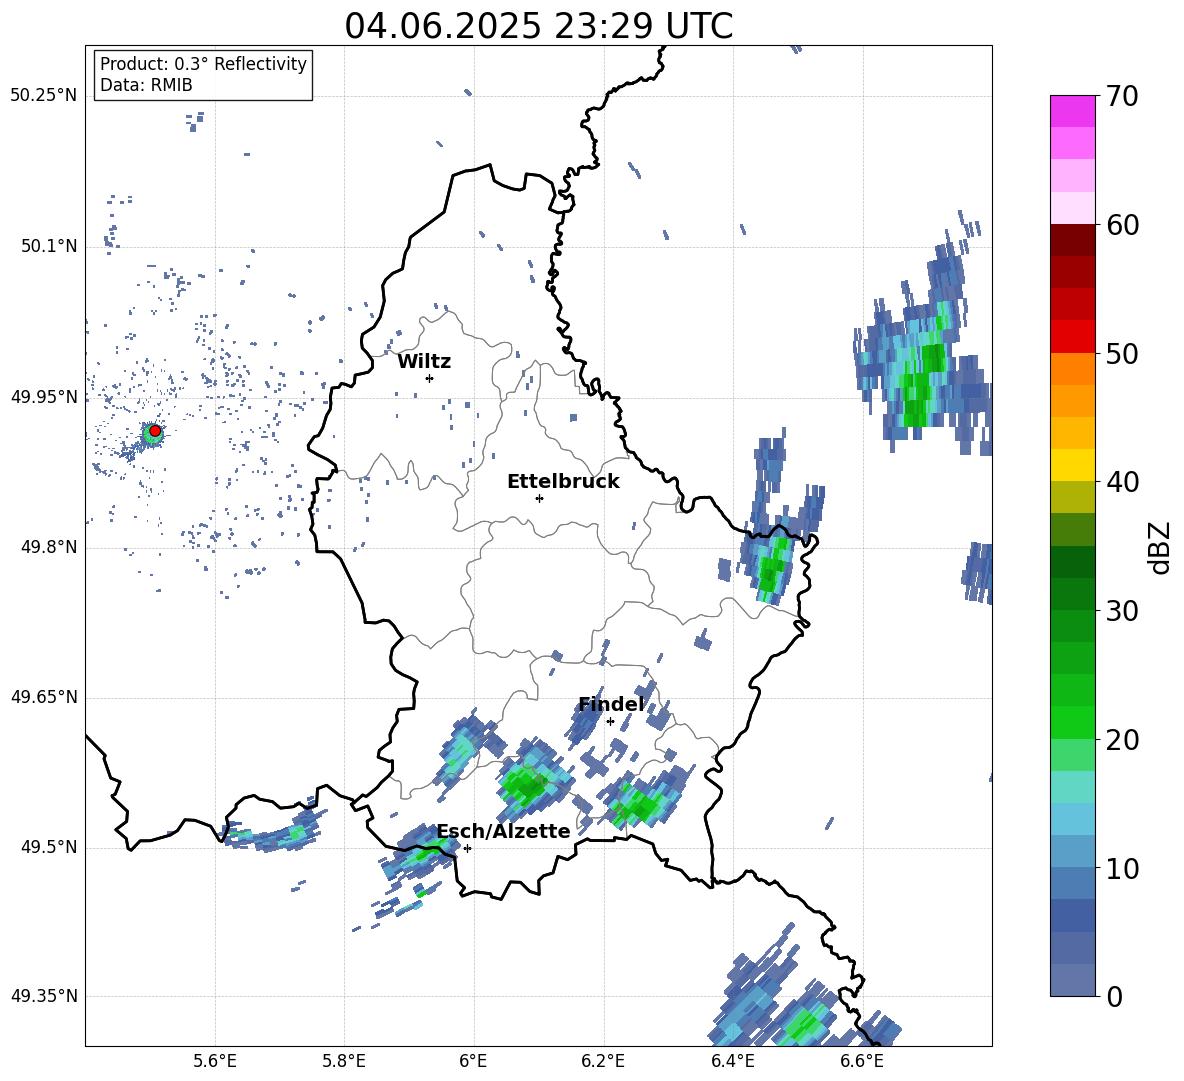The image size is (1184, 1081).
Task: Click the 40 colorbar tick label
Action: pos(1121,482)
